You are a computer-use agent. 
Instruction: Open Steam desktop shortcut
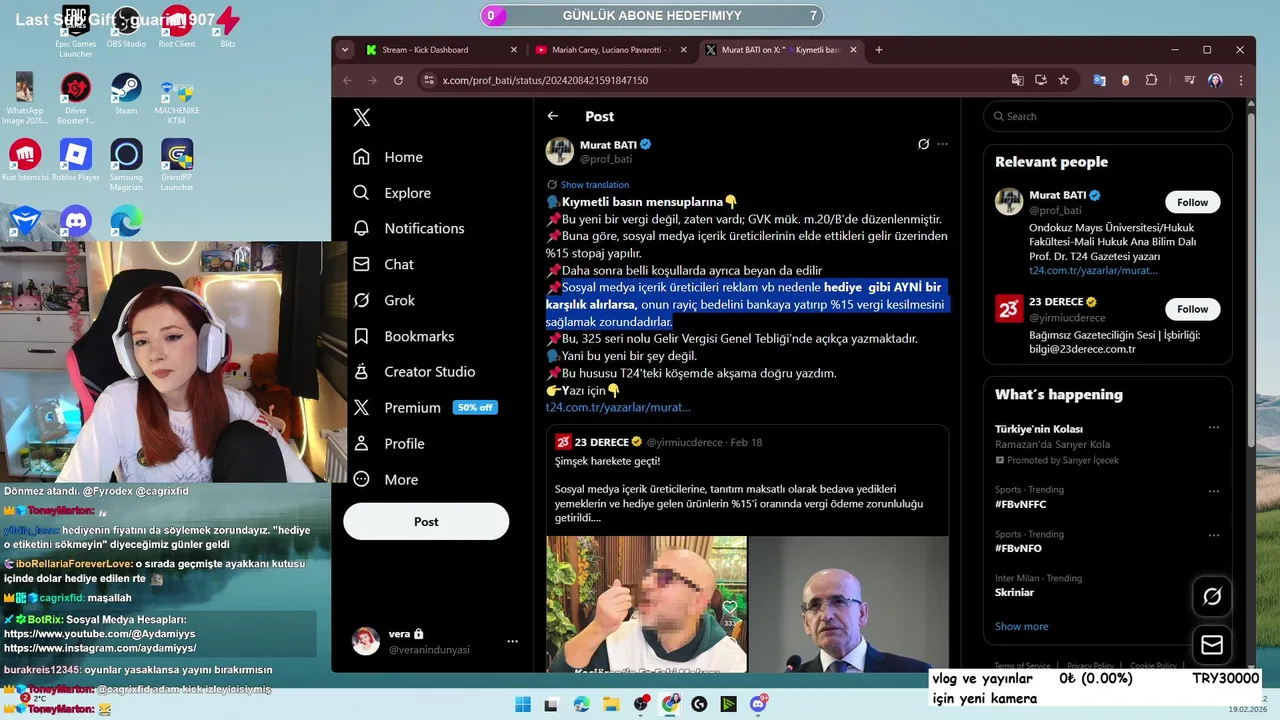(126, 94)
